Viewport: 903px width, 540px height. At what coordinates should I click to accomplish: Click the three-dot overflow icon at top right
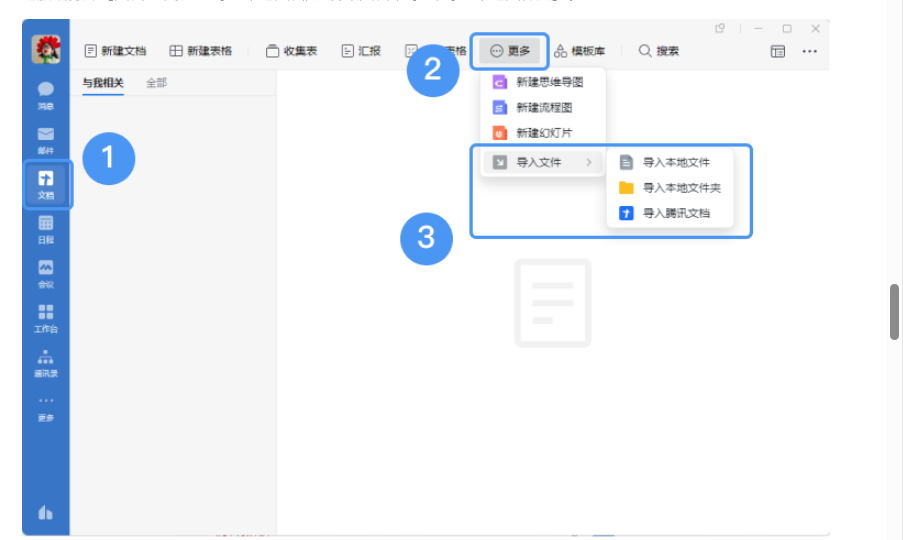point(809,51)
